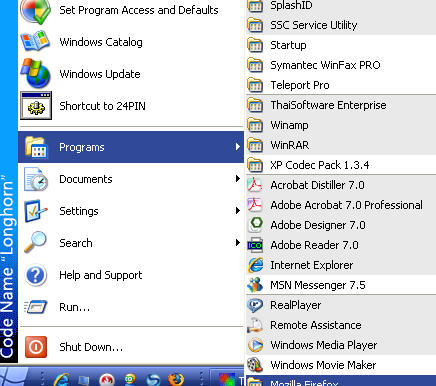Click the Settings checklist icon

[36, 211]
